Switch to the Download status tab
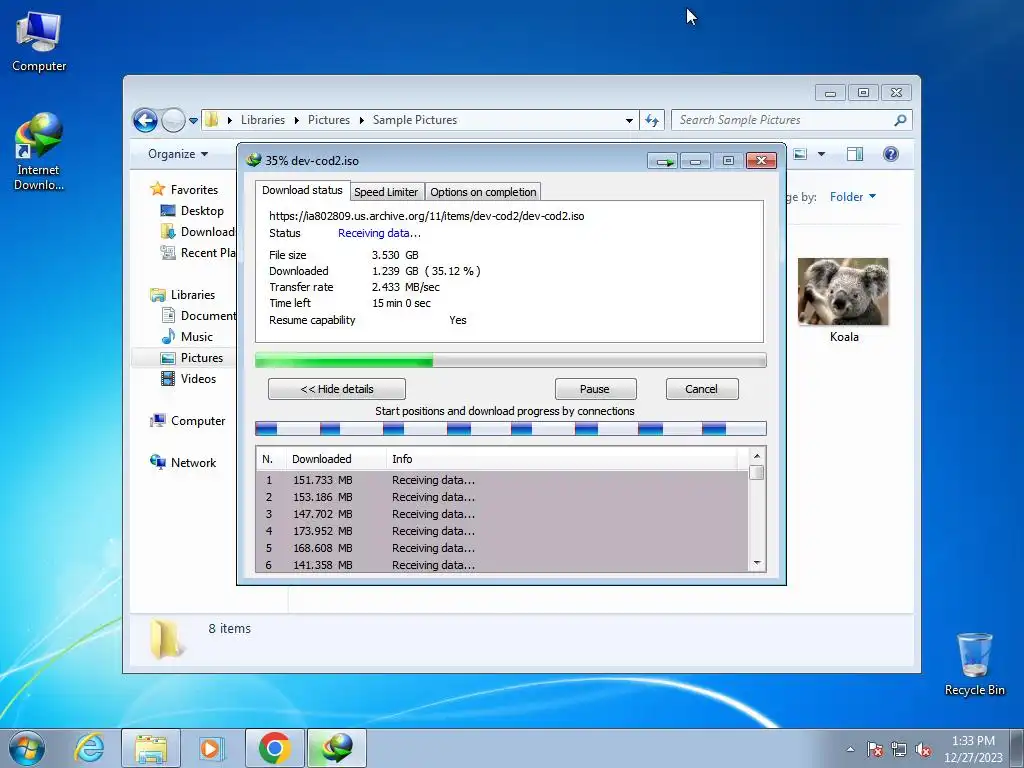Image resolution: width=1024 pixels, height=768 pixels. (x=302, y=190)
